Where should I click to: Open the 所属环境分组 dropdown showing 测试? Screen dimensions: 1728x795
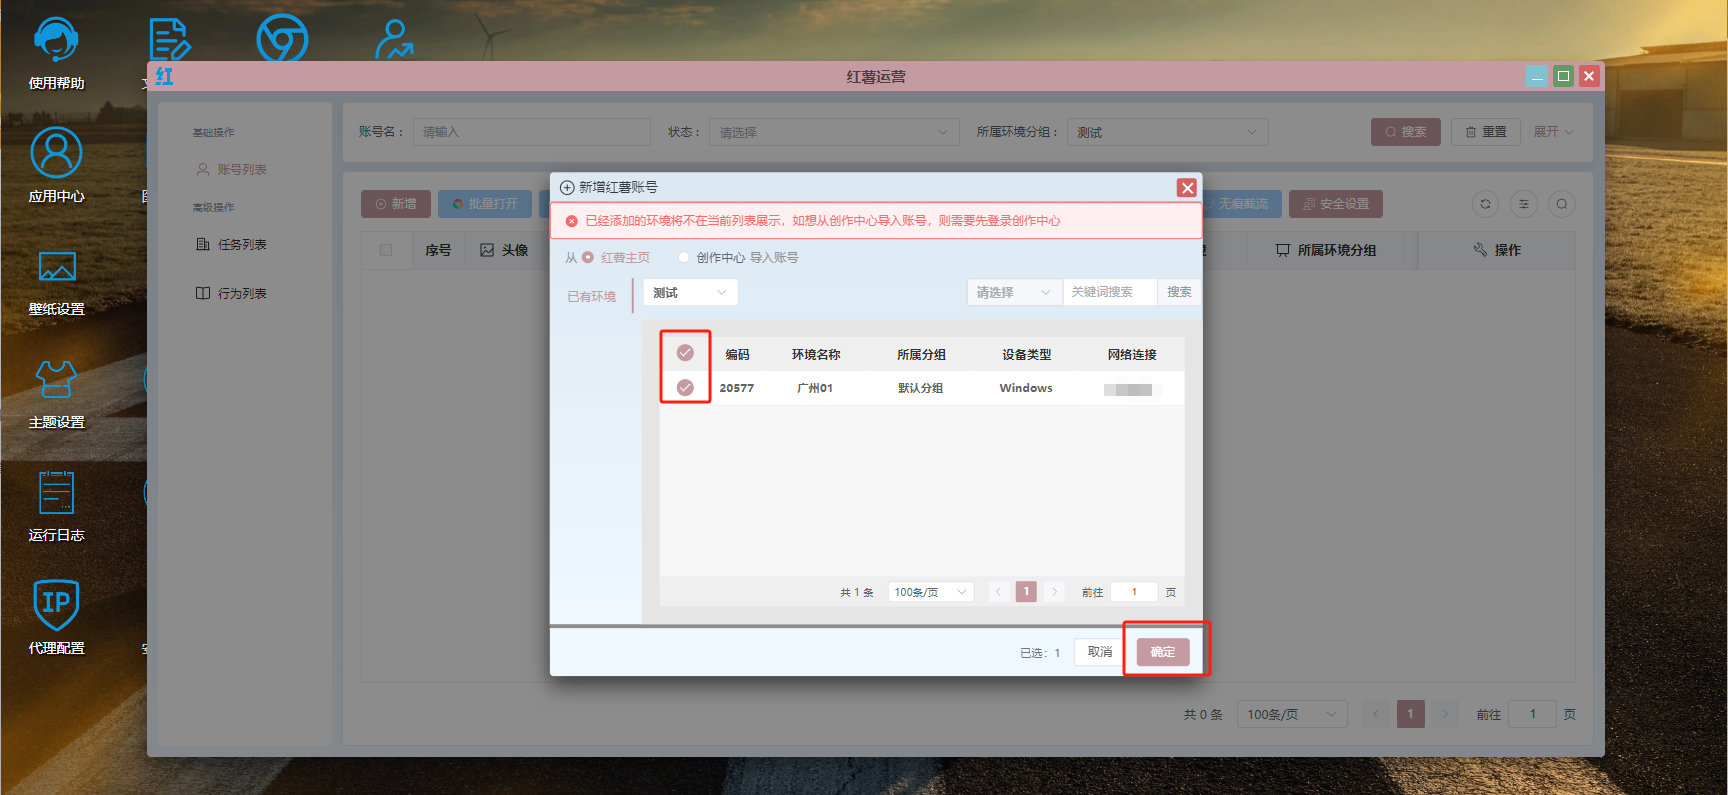coord(1168,132)
